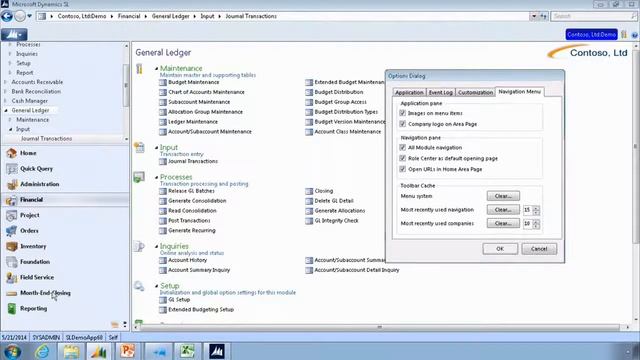
Task: Click the Back navigation arrow
Action: 7,16
